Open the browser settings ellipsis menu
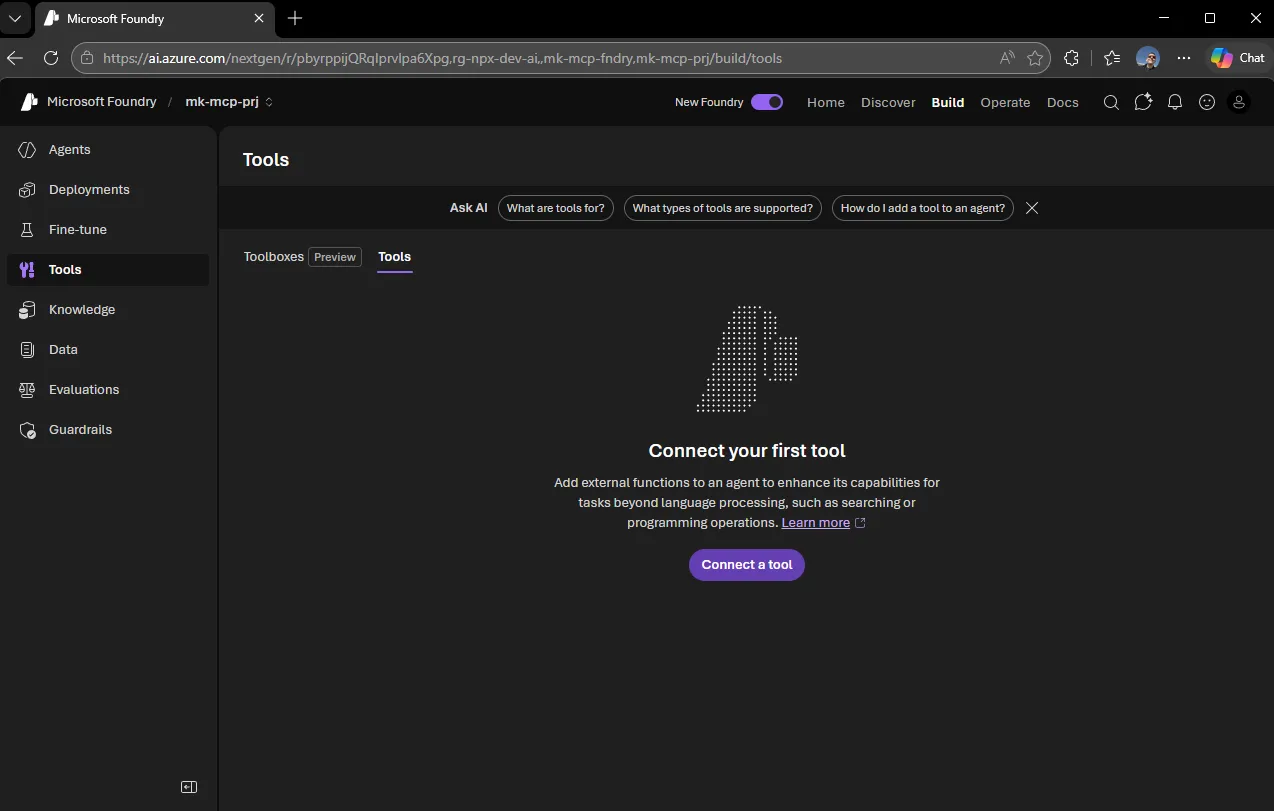This screenshot has width=1274, height=811. pos(1184,58)
